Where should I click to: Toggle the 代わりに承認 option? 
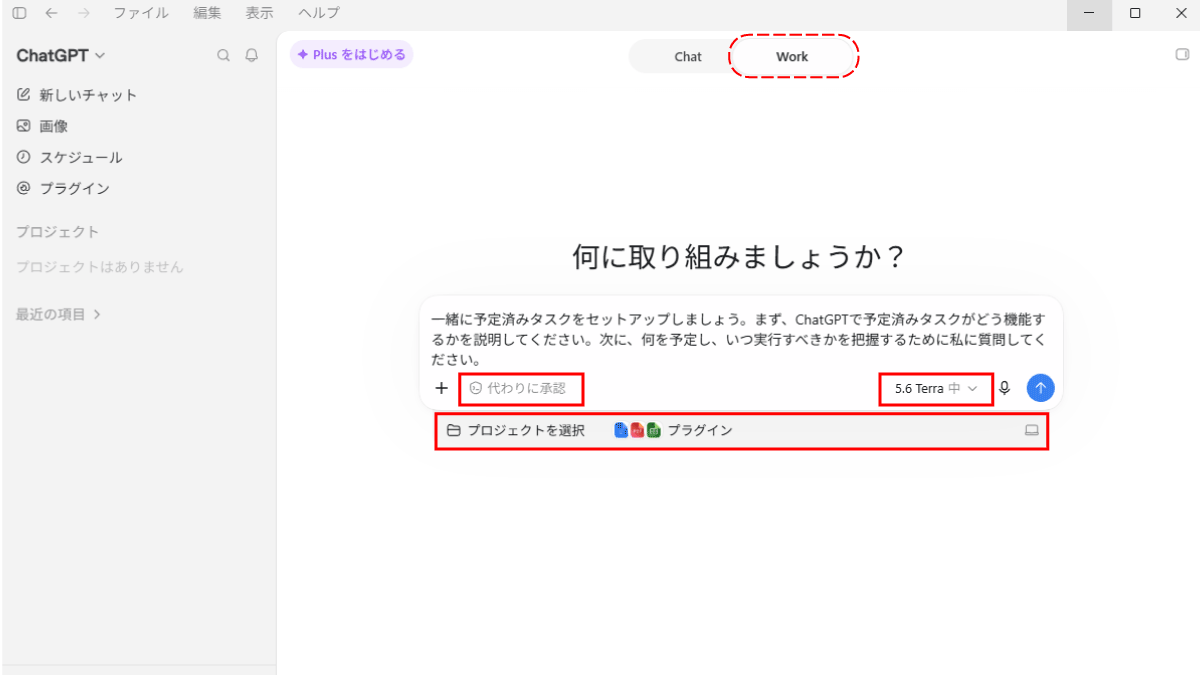click(518, 388)
